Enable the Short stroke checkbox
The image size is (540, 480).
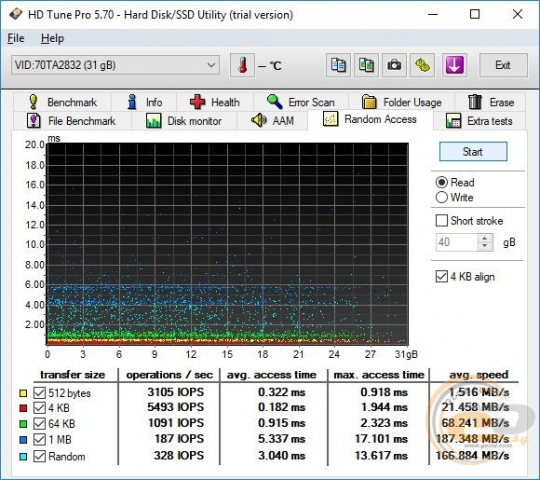[x=442, y=220]
